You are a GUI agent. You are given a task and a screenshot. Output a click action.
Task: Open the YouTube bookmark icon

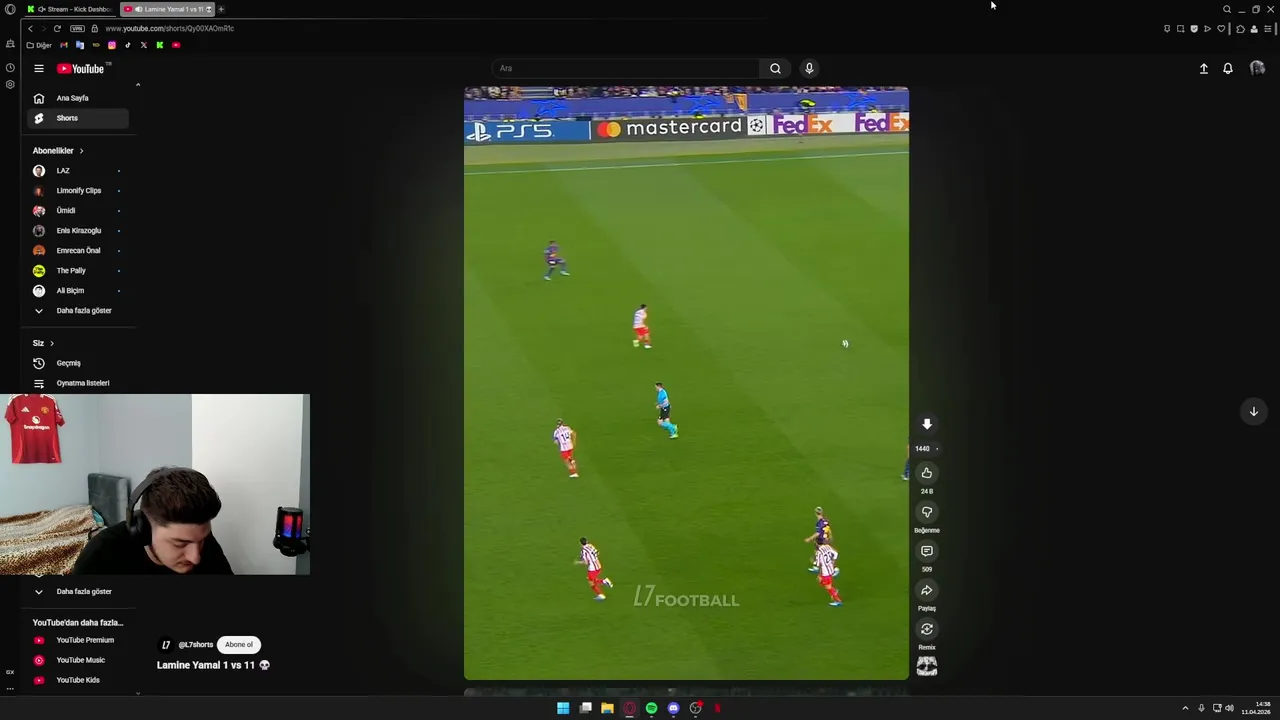[176, 45]
